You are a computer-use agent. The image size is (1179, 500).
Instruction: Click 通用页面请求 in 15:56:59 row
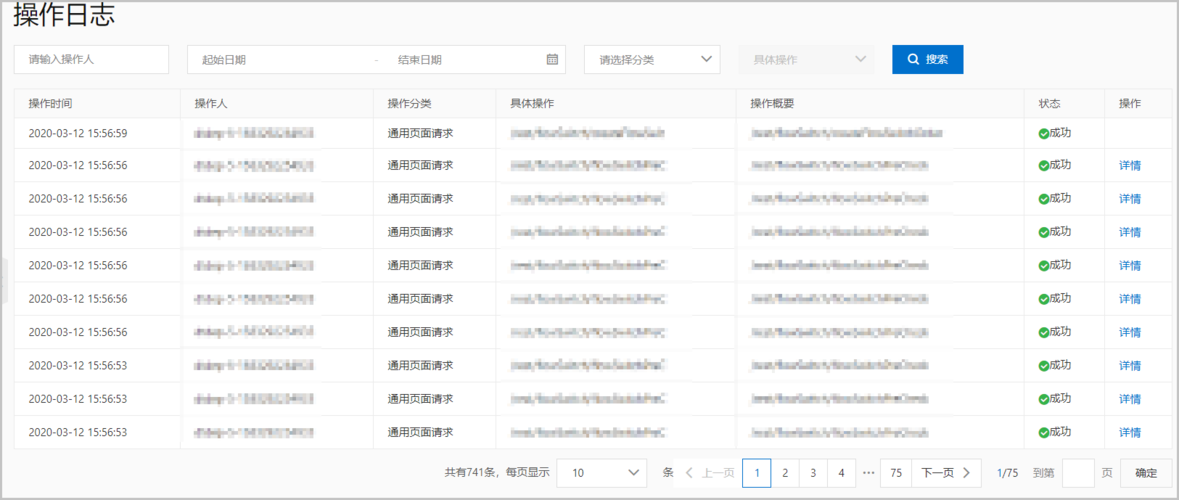pyautogui.click(x=420, y=133)
